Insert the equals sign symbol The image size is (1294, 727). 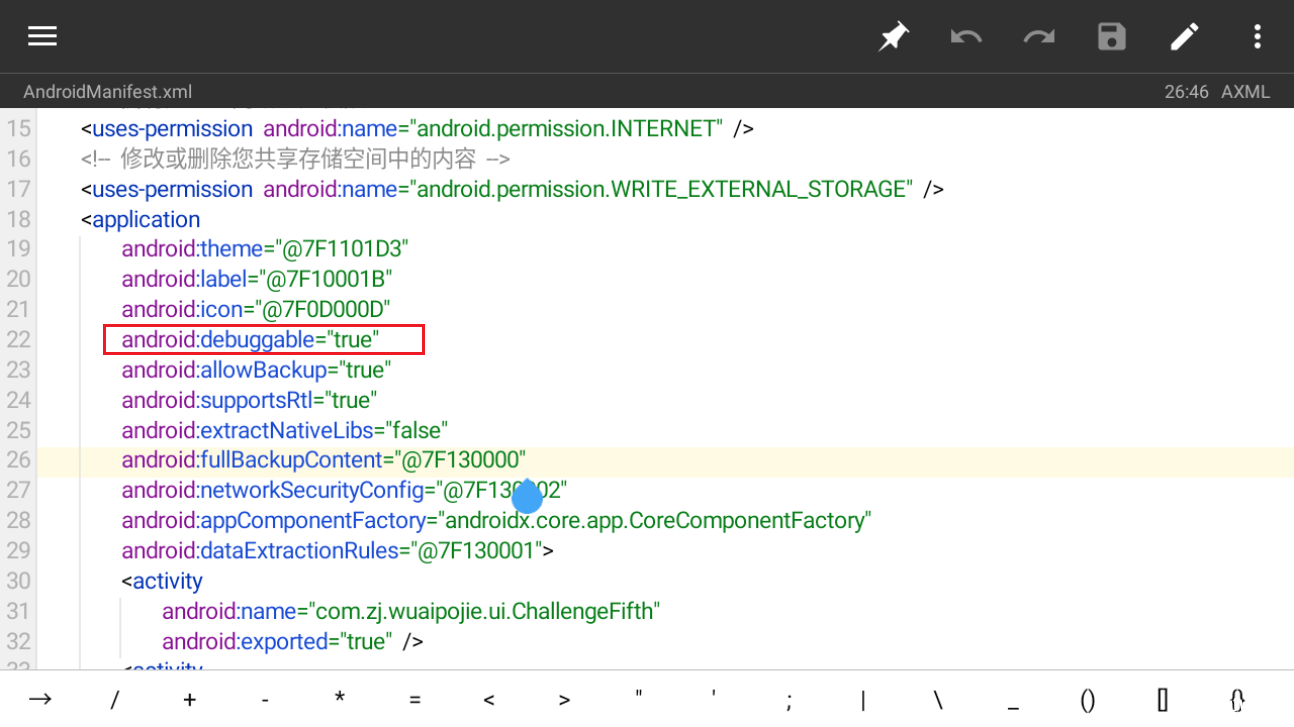(x=415, y=700)
